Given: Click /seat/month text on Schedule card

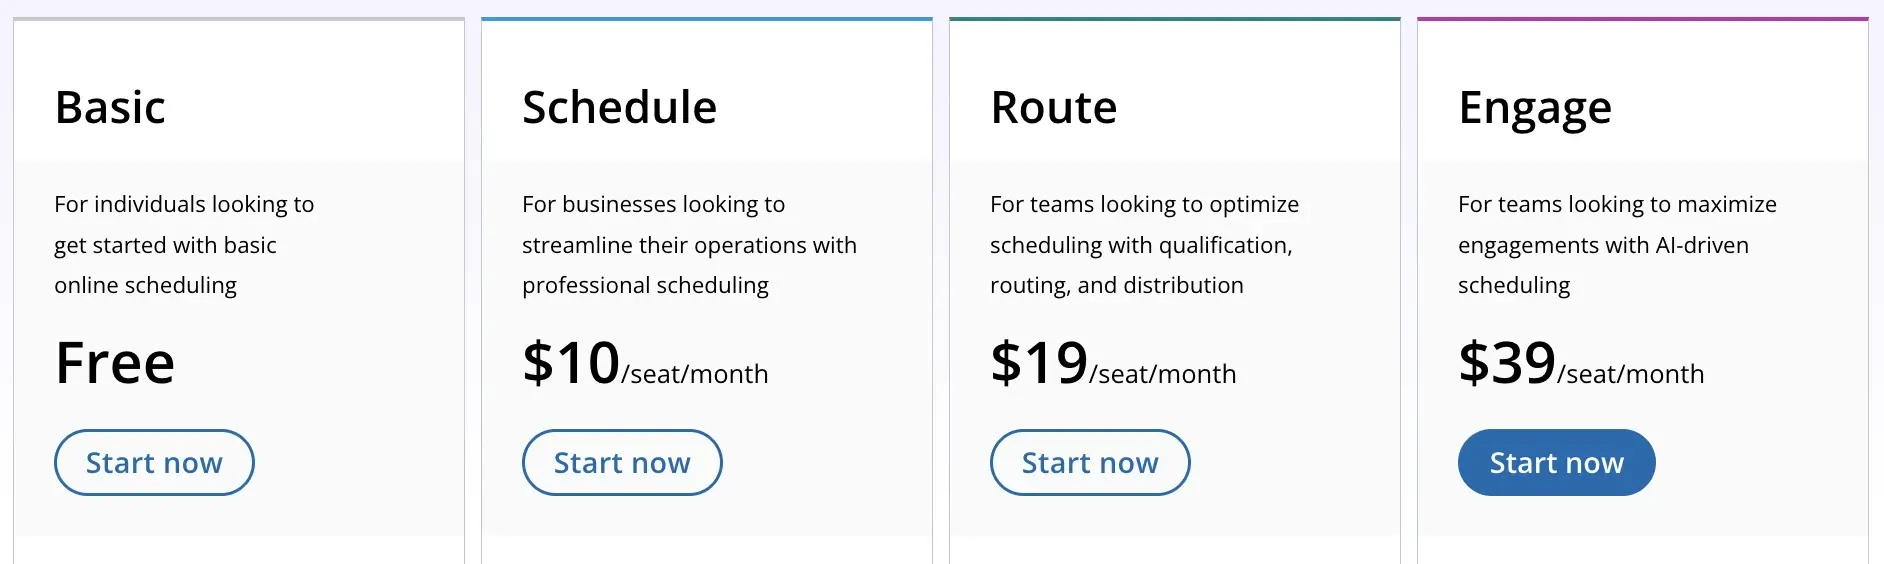Looking at the screenshot, I should coord(695,374).
